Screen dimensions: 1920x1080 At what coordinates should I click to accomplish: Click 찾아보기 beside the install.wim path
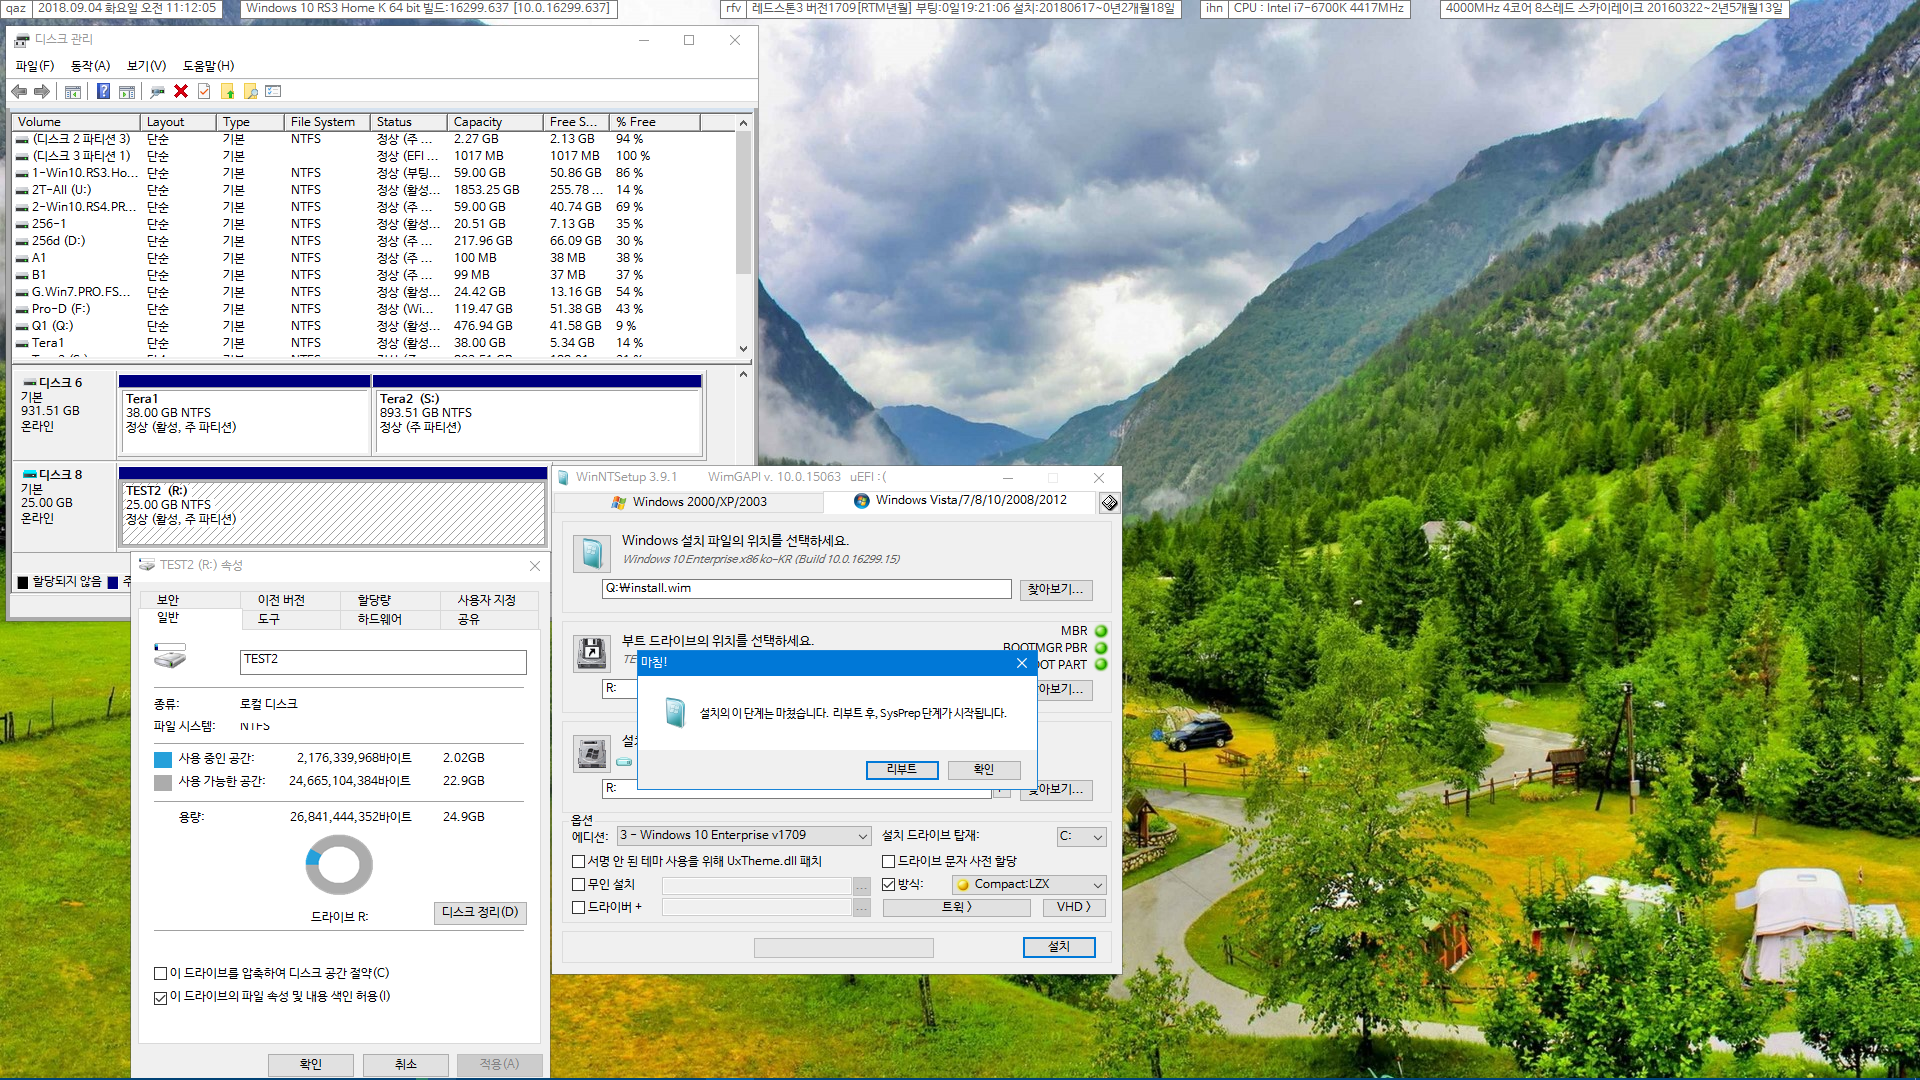click(x=1056, y=590)
